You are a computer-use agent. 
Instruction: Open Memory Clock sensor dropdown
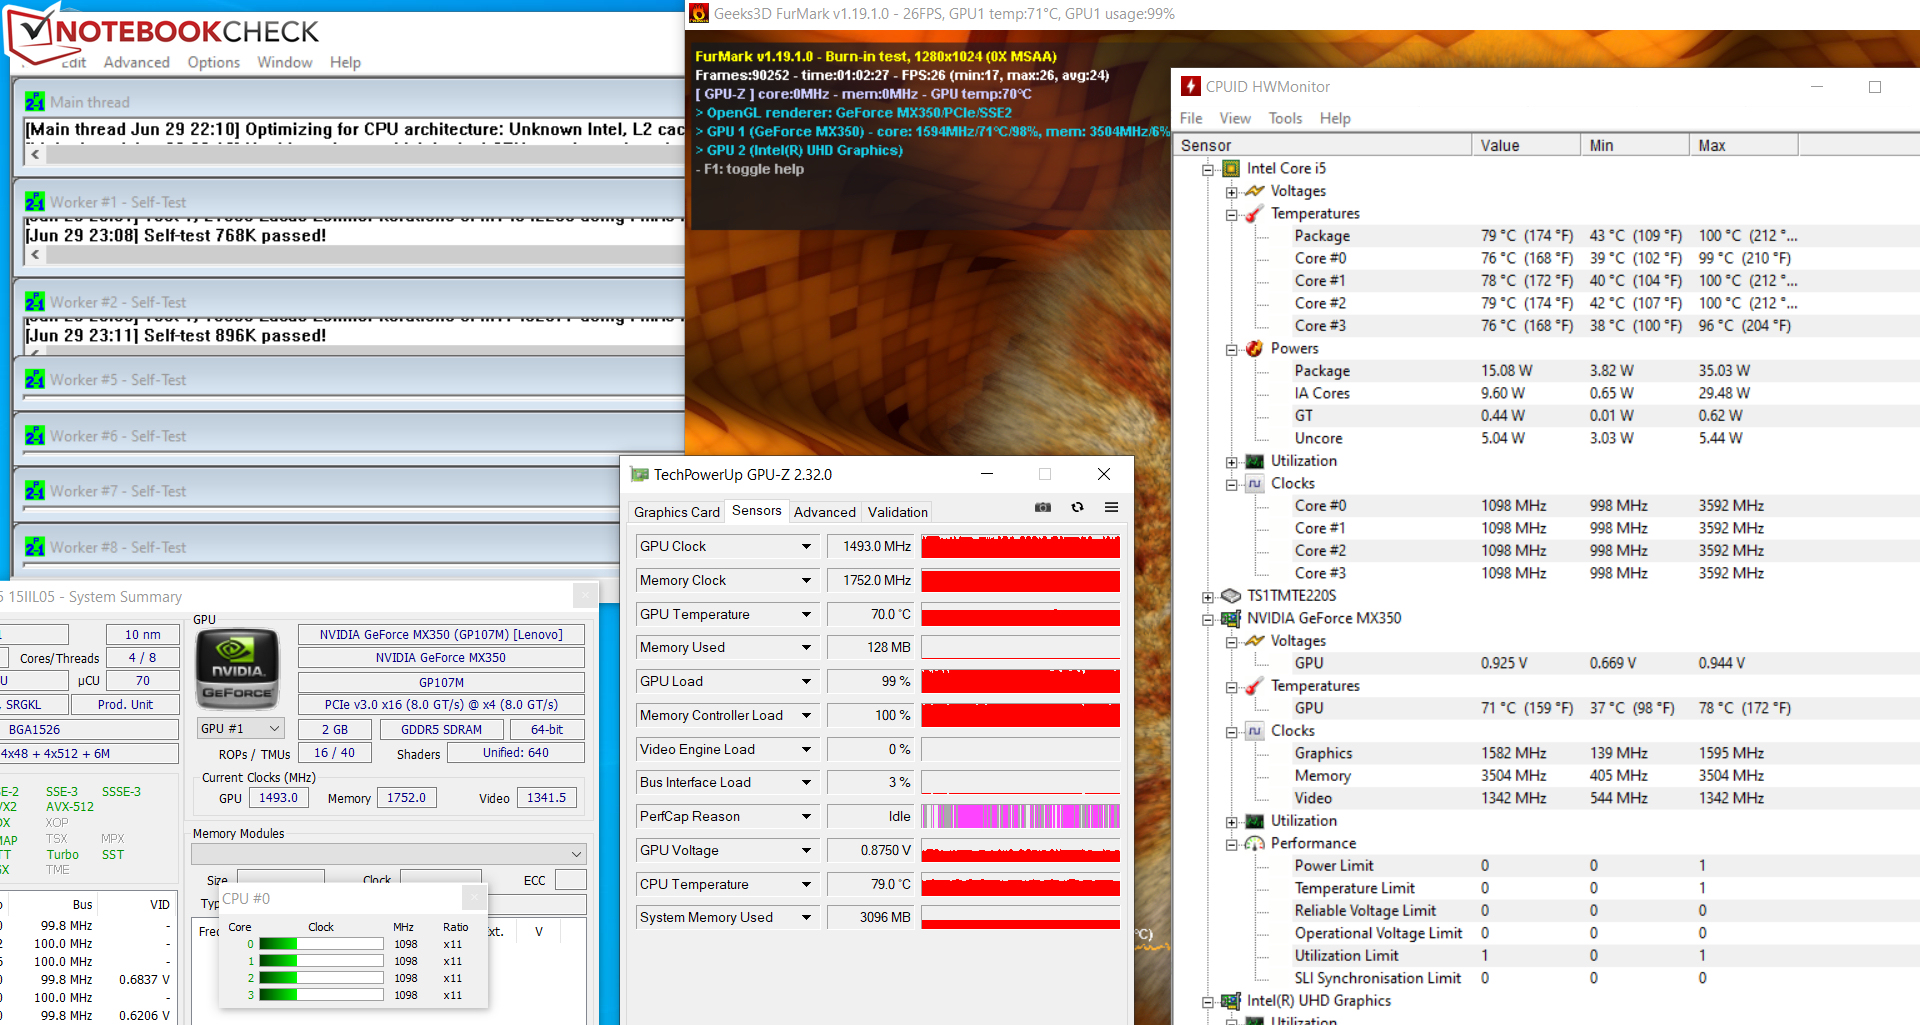[806, 580]
